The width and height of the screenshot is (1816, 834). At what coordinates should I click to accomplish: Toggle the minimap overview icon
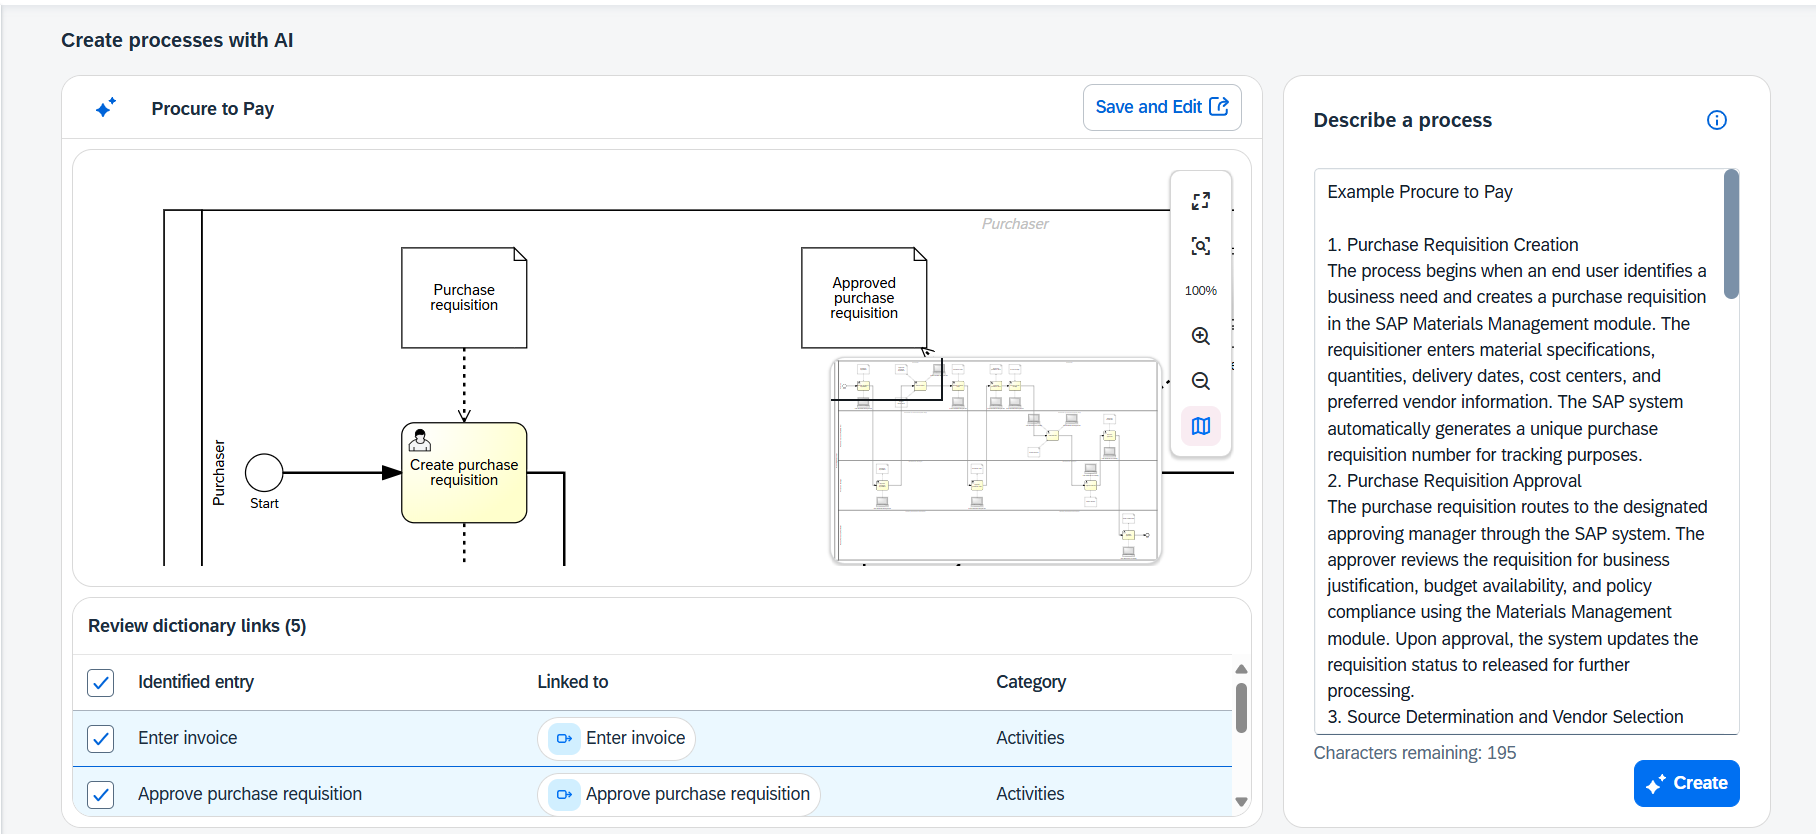1200,426
